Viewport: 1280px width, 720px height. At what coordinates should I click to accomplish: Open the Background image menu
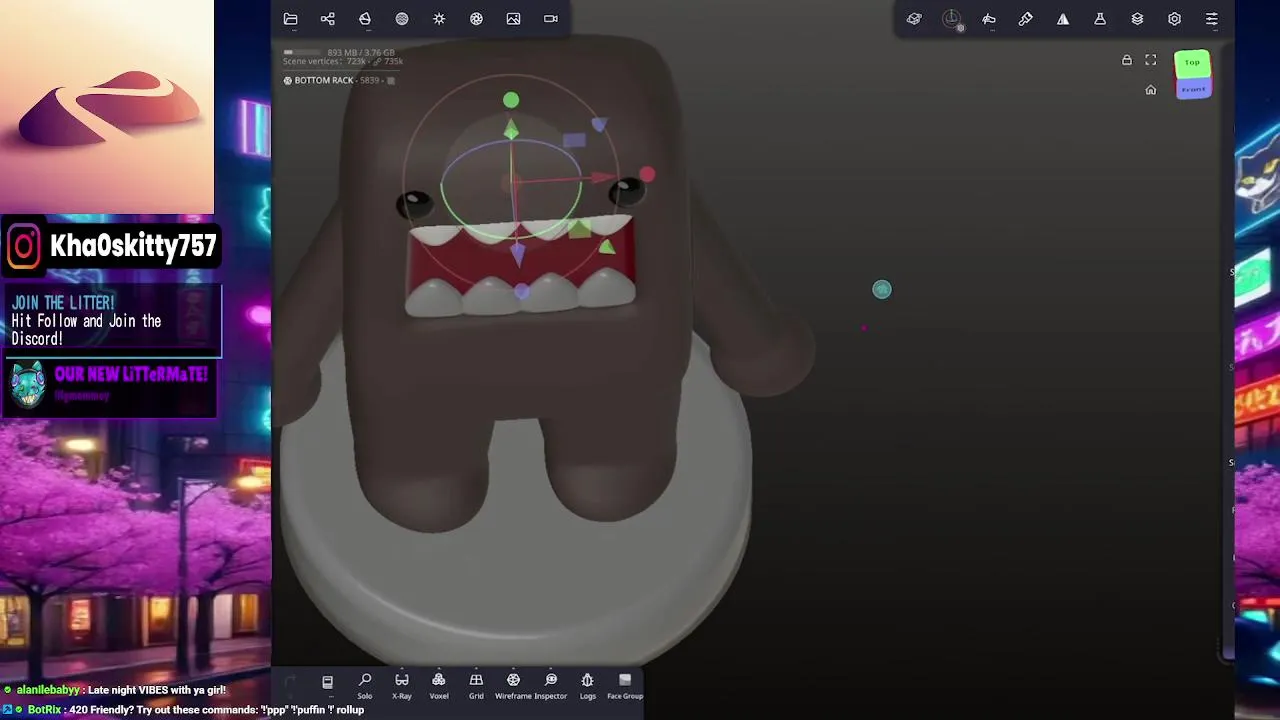pyautogui.click(x=513, y=19)
